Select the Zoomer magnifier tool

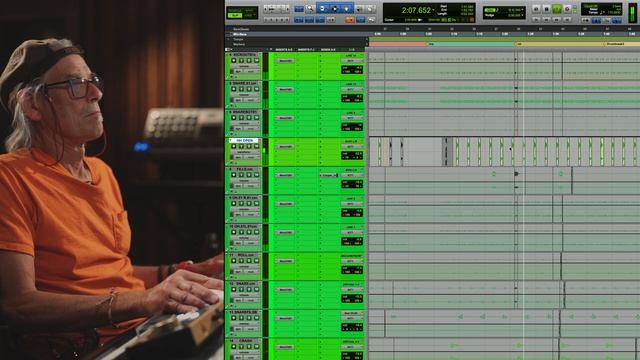coord(310,9)
